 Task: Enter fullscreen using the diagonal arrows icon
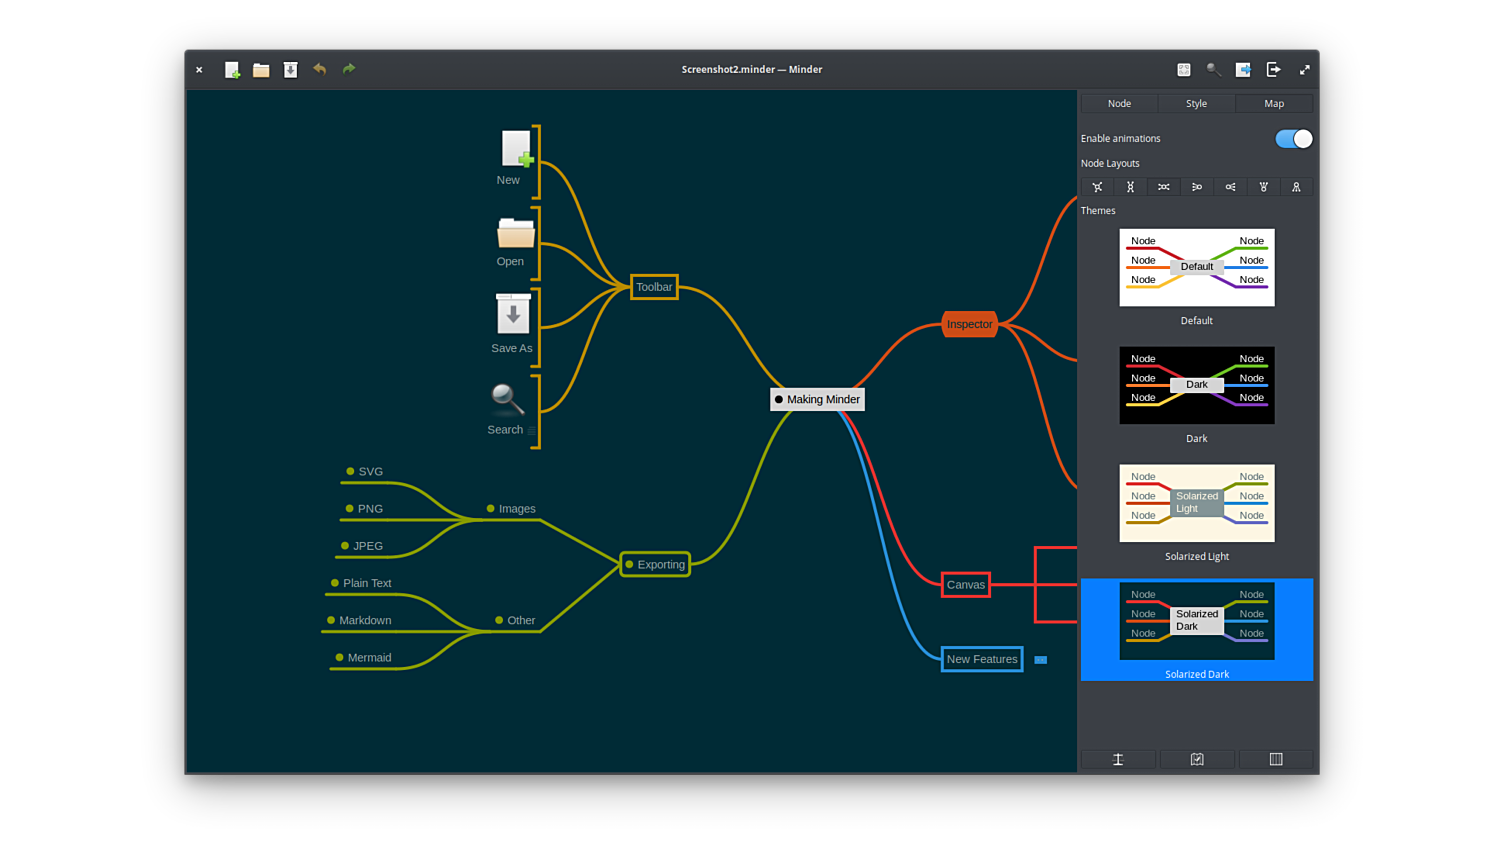coord(1304,70)
